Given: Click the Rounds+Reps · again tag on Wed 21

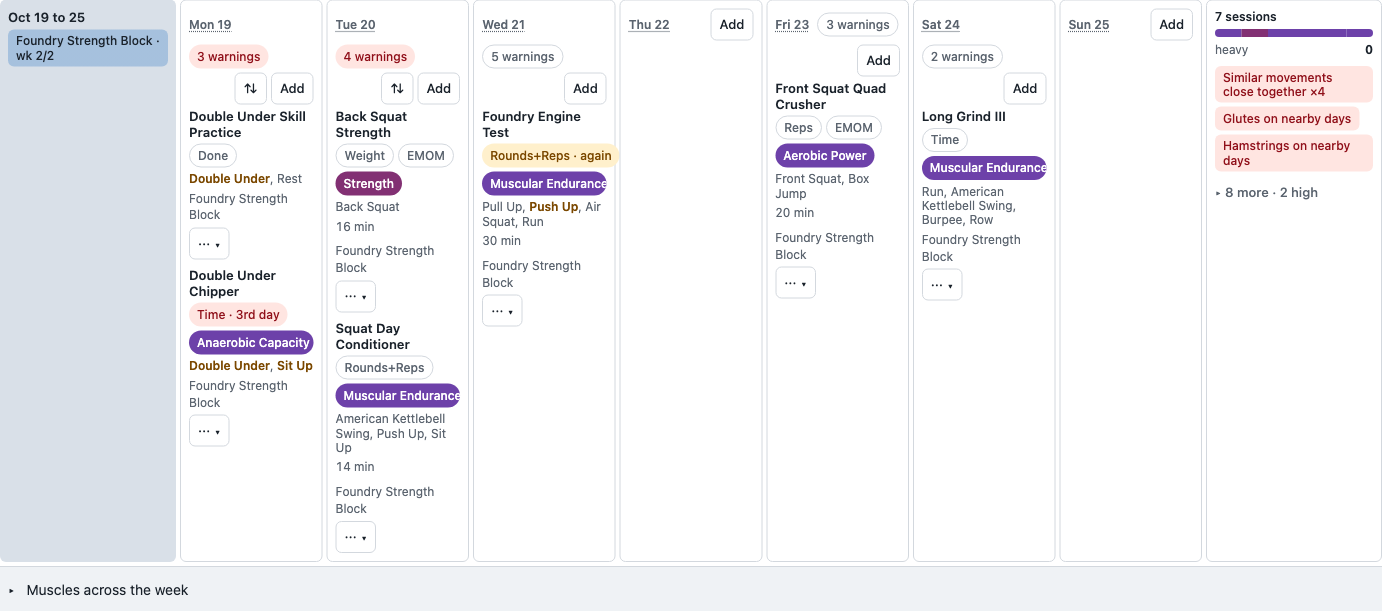Looking at the screenshot, I should tap(550, 156).
